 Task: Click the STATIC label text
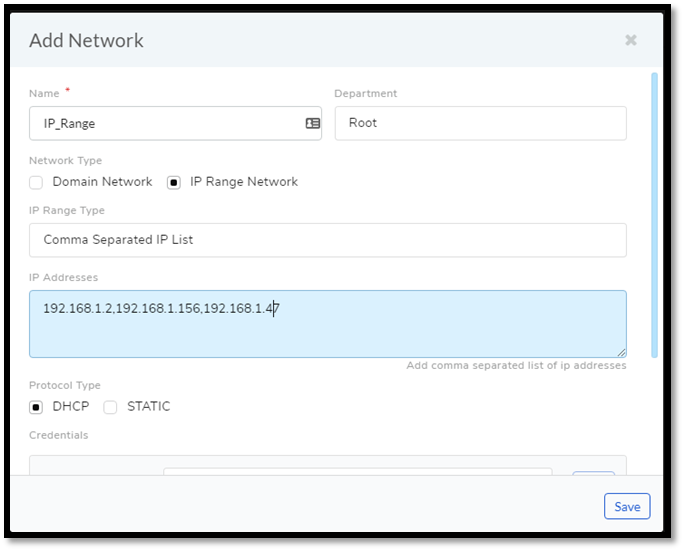tap(149, 407)
